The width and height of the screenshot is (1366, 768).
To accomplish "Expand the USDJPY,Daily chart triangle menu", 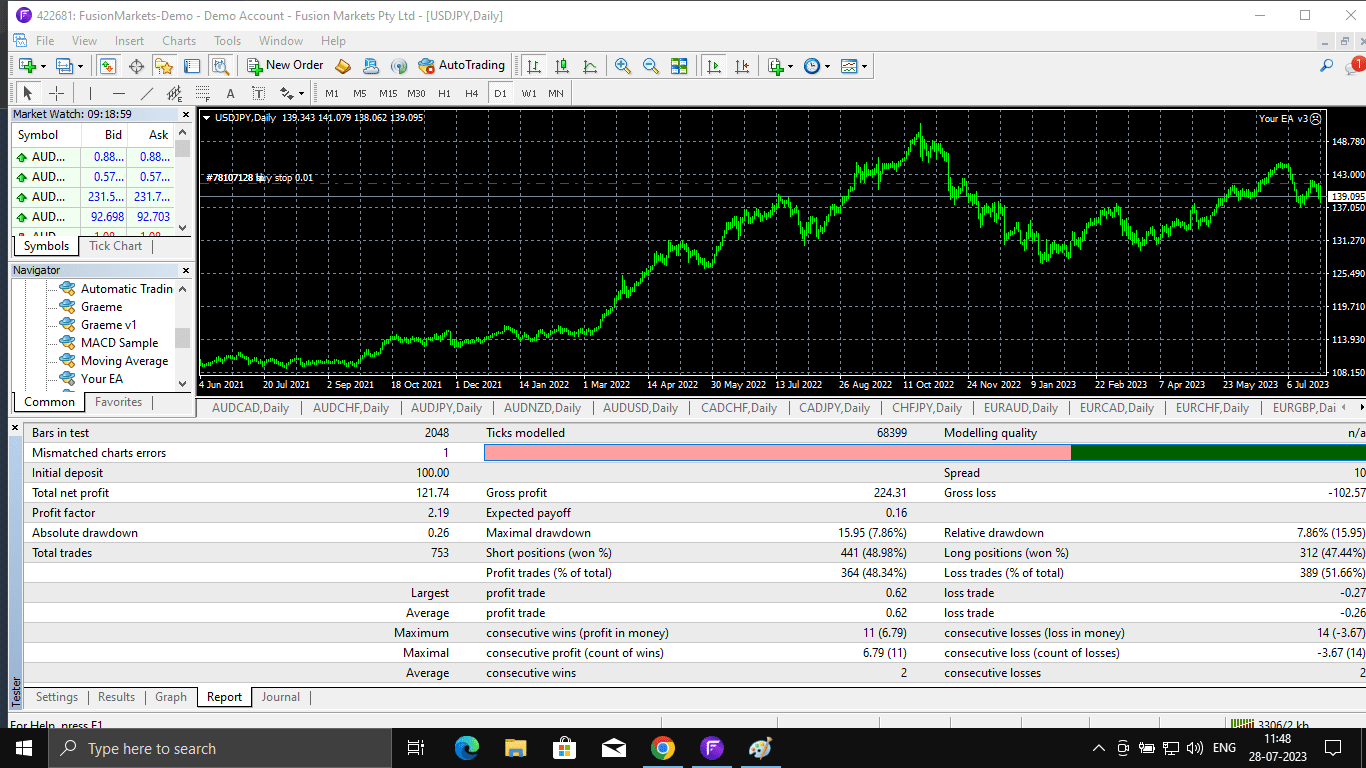I will point(207,118).
